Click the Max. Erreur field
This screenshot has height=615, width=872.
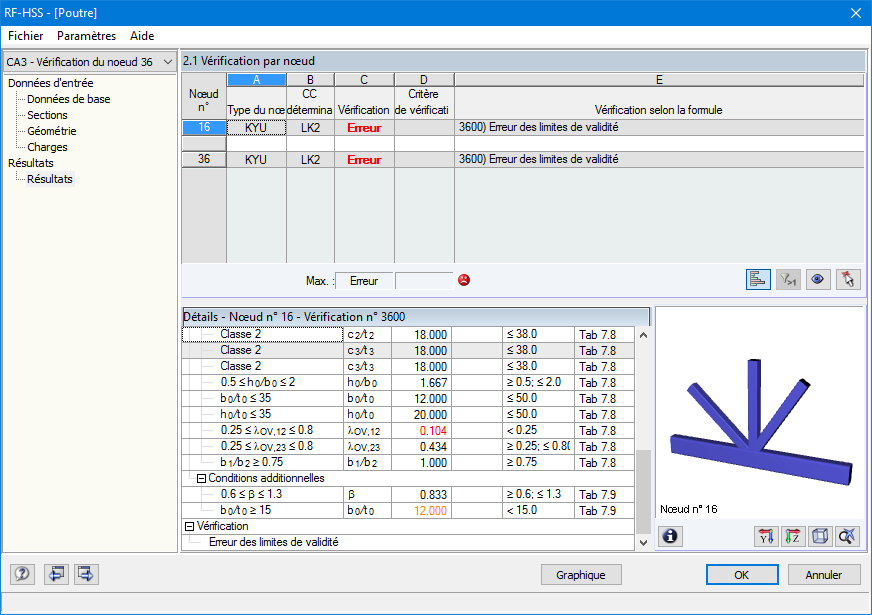(x=364, y=281)
